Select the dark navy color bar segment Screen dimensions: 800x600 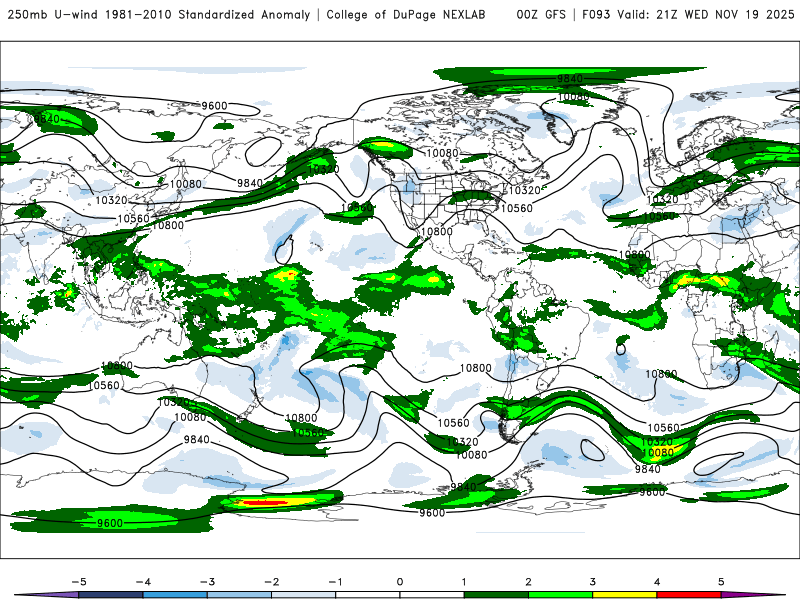click(111, 595)
